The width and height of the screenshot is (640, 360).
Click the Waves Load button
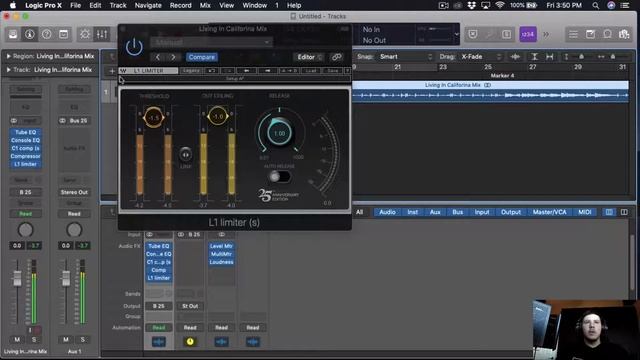coord(311,71)
